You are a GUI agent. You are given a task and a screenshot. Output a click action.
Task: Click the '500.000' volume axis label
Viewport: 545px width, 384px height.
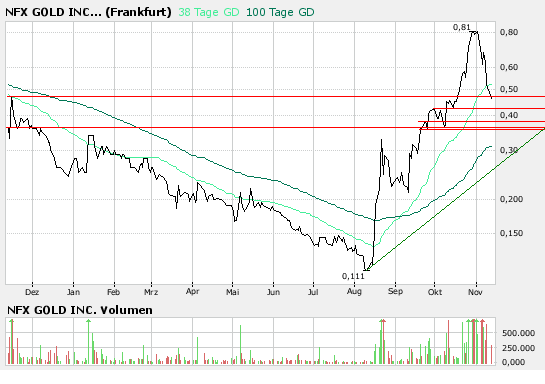pyautogui.click(x=518, y=333)
